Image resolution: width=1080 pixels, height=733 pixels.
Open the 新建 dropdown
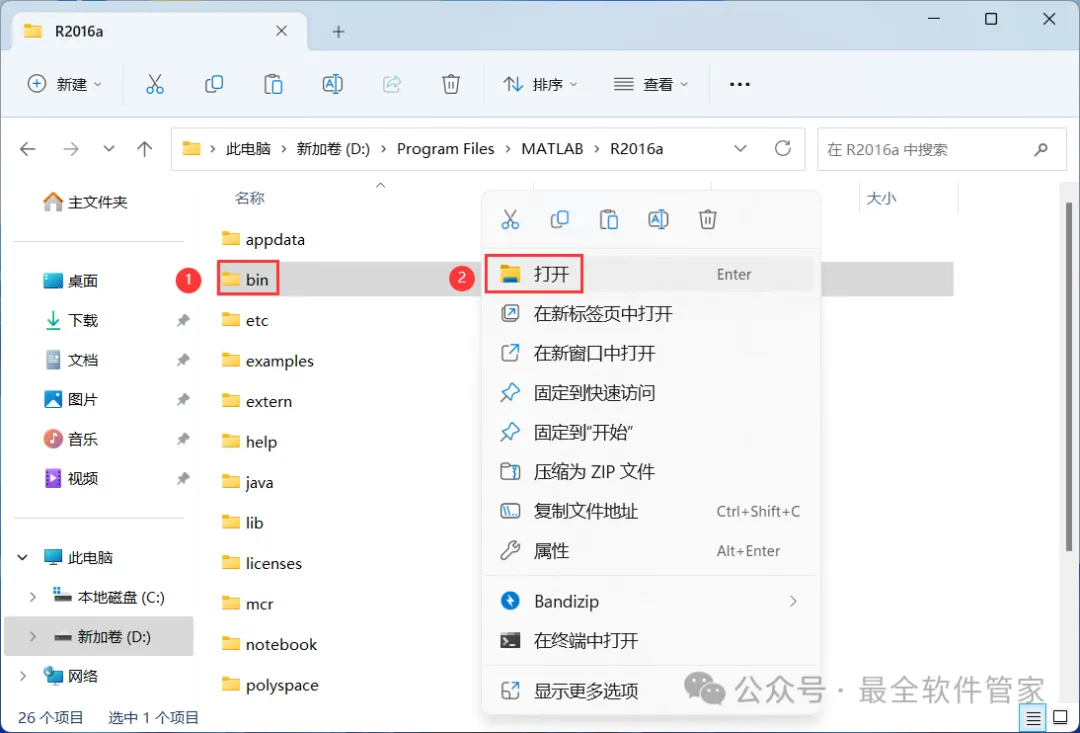65,84
